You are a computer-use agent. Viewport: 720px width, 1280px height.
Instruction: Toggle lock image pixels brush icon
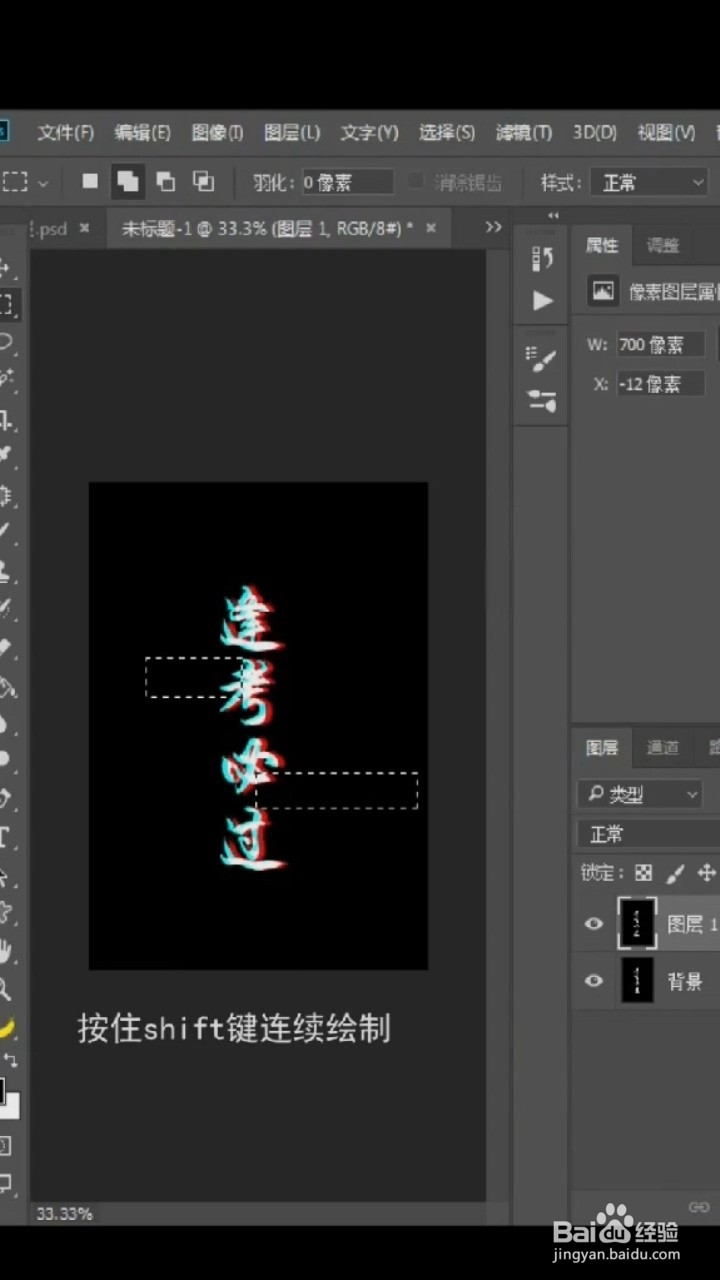click(x=675, y=873)
